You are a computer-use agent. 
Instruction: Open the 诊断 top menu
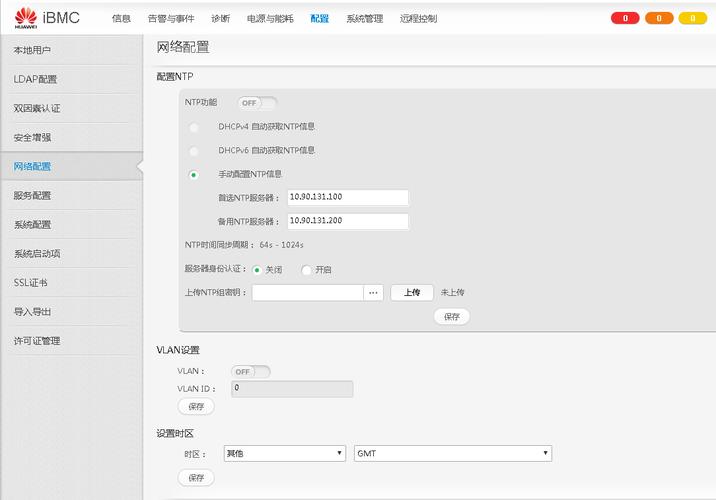click(221, 18)
